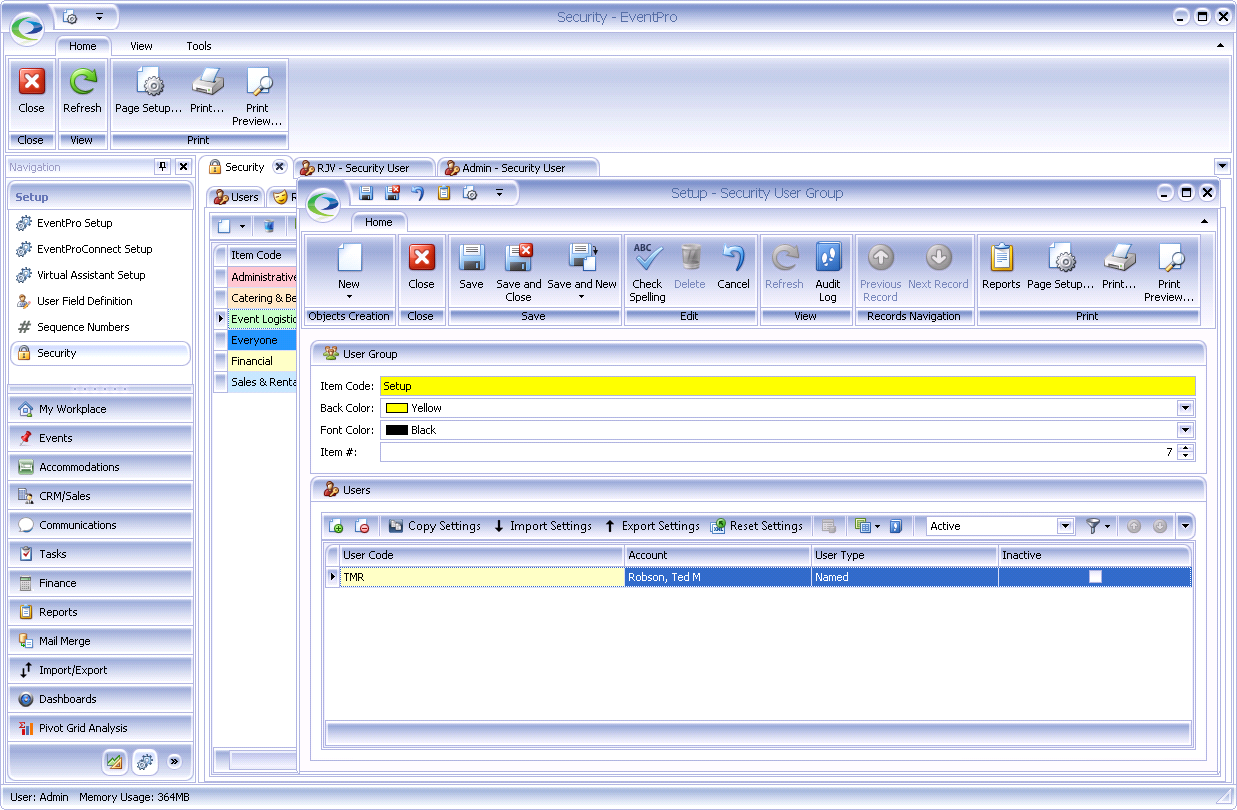Click the chart icon at the navigation panel bottom
Viewport: 1237px width, 810px height.
pyautogui.click(x=115, y=762)
